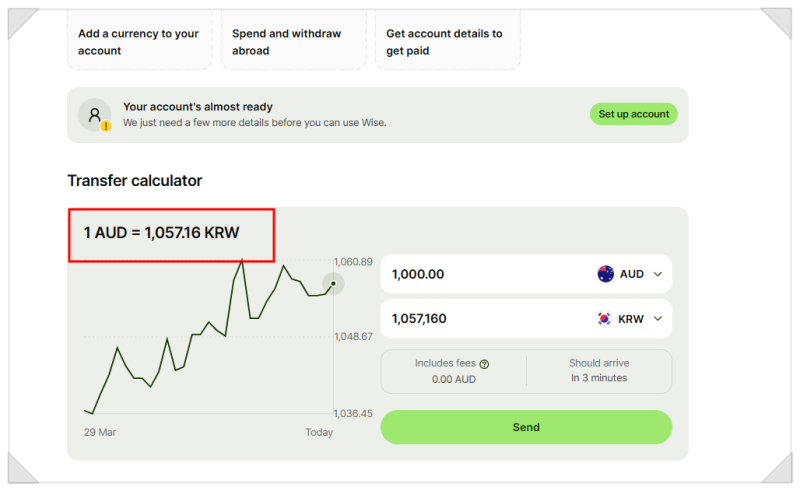This screenshot has width=800, height=491.
Task: Click the In 3 minutes arrival text
Action: coord(599,378)
